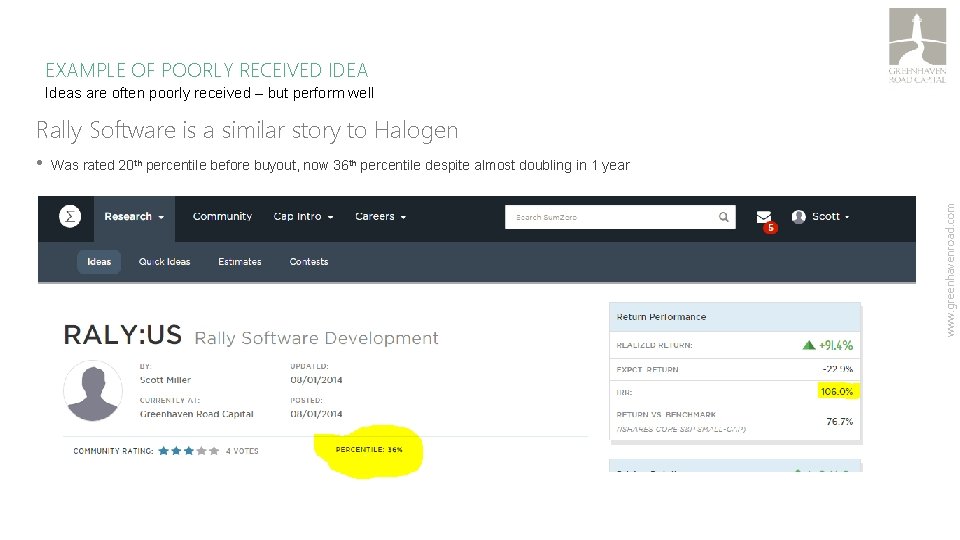Viewport: 960px width, 540px height.
Task: Open the mail inbox icon
Action: point(763,217)
